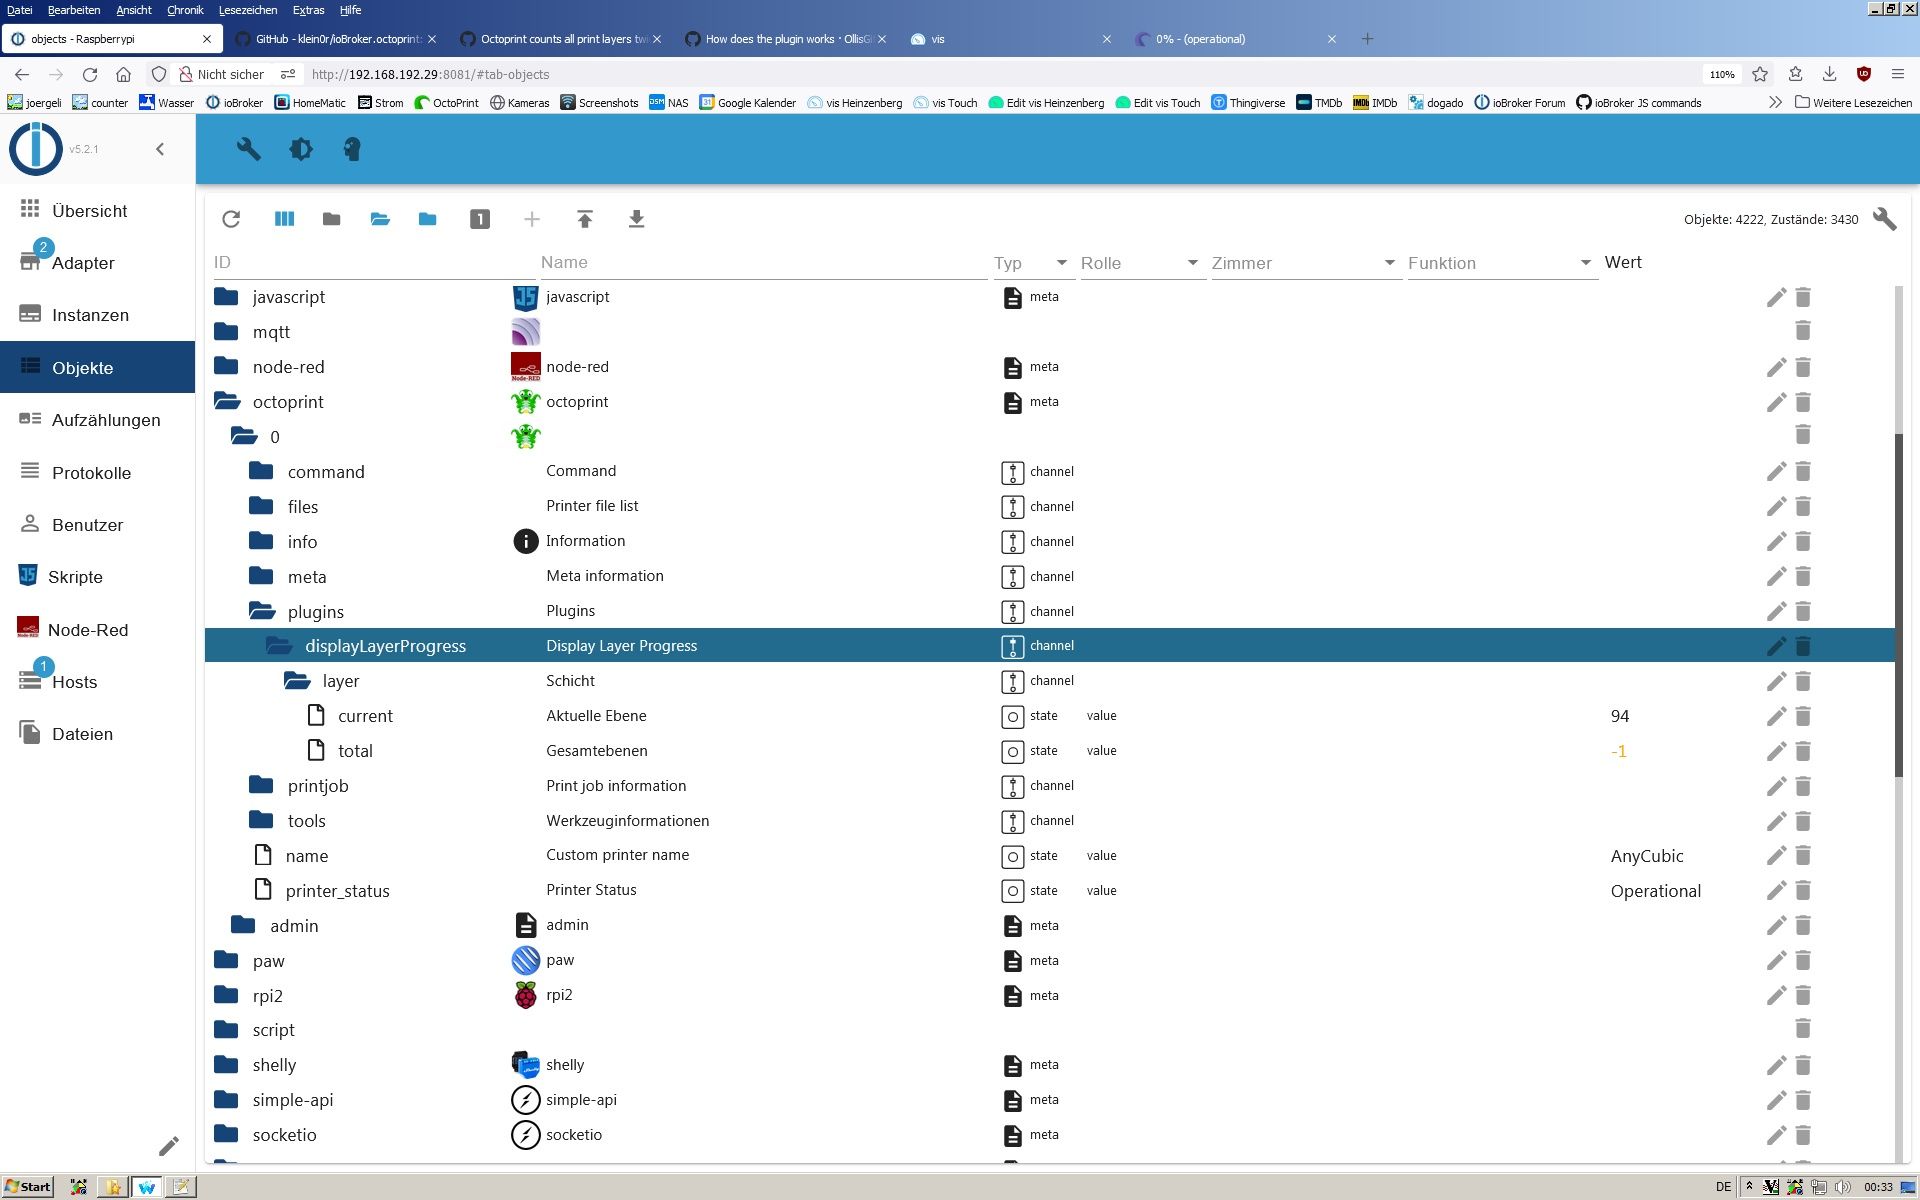Open the HomeMatic bookmark
1920x1200 pixels.
point(310,102)
